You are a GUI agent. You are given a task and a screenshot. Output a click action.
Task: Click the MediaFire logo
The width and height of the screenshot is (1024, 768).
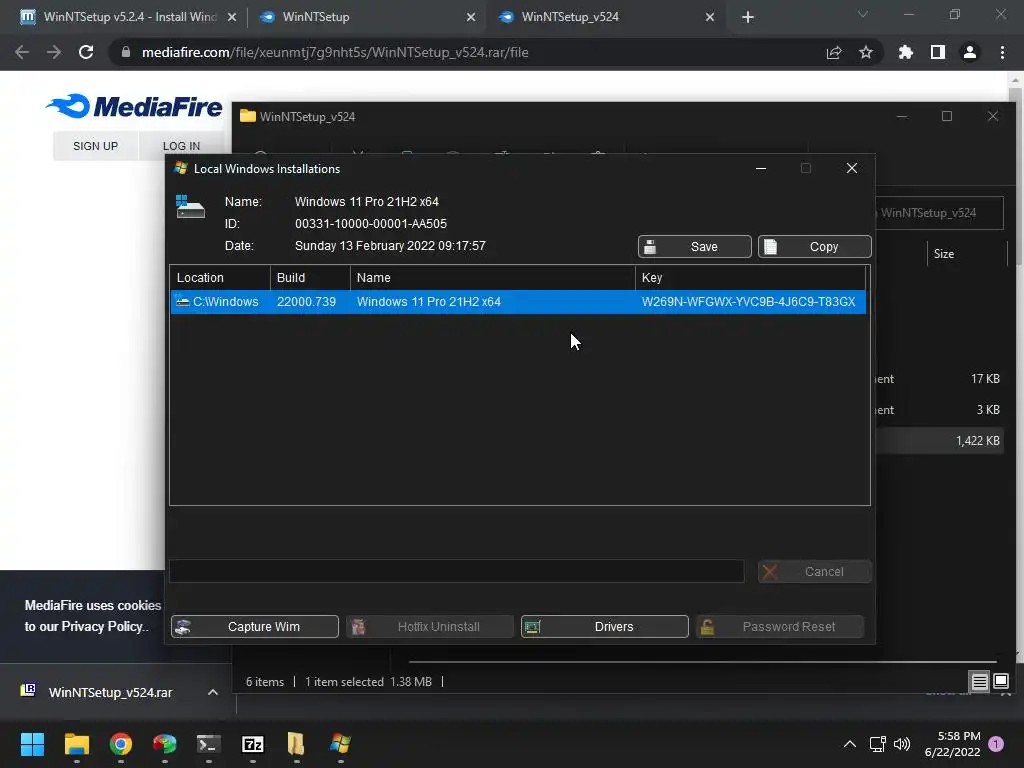coord(134,106)
